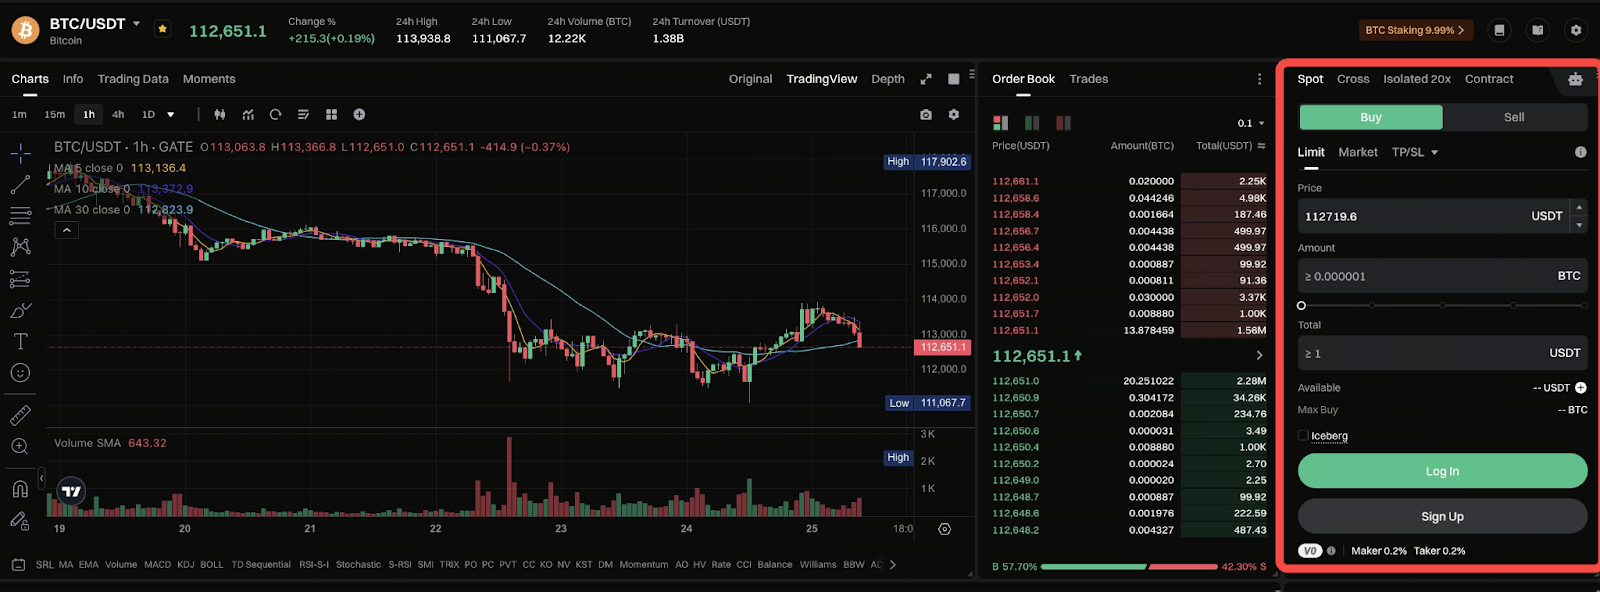This screenshot has height=592, width=1600.
Task: Open the multi-chart grid layout icon
Action: [331, 115]
